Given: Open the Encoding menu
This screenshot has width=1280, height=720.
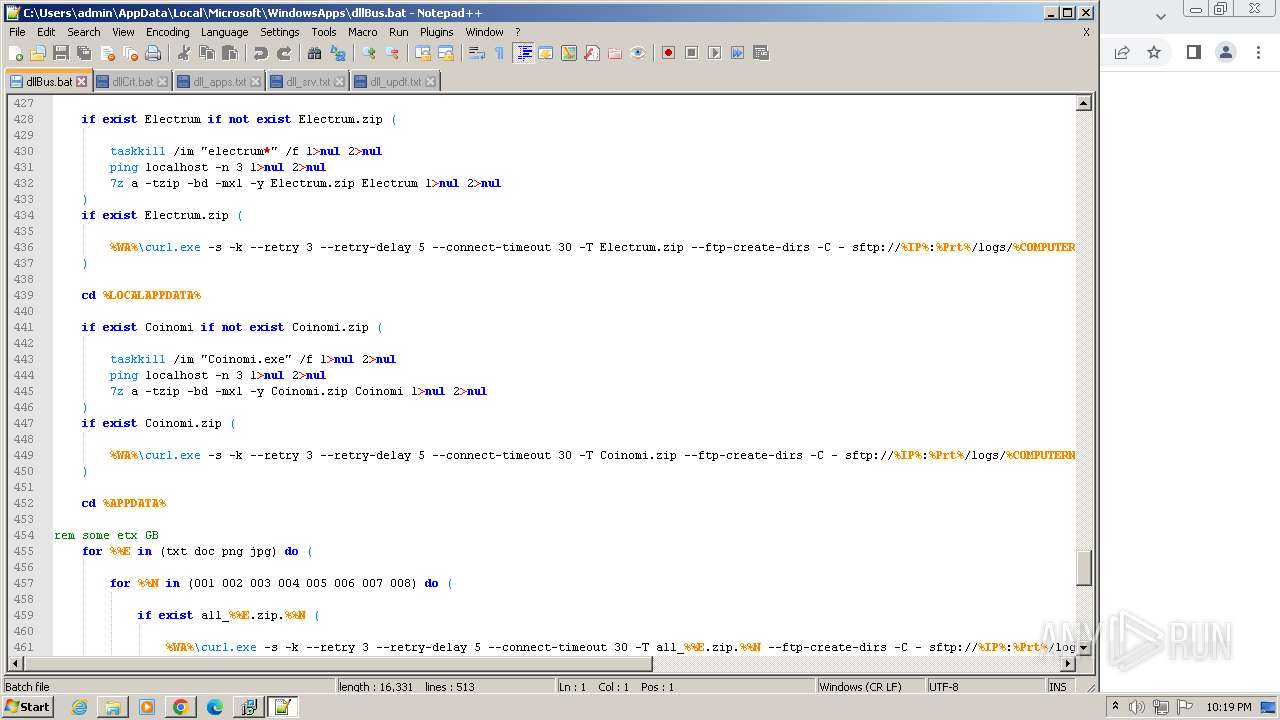Looking at the screenshot, I should click(x=167, y=32).
